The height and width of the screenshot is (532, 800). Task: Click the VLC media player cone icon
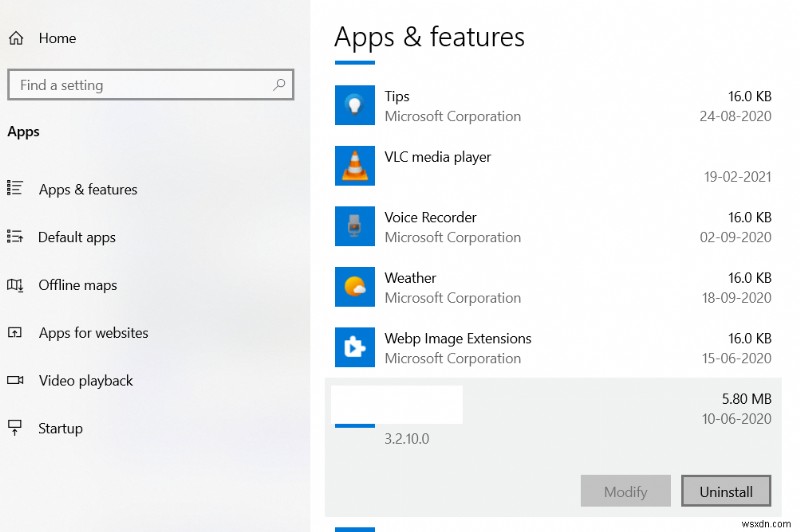pyautogui.click(x=355, y=166)
